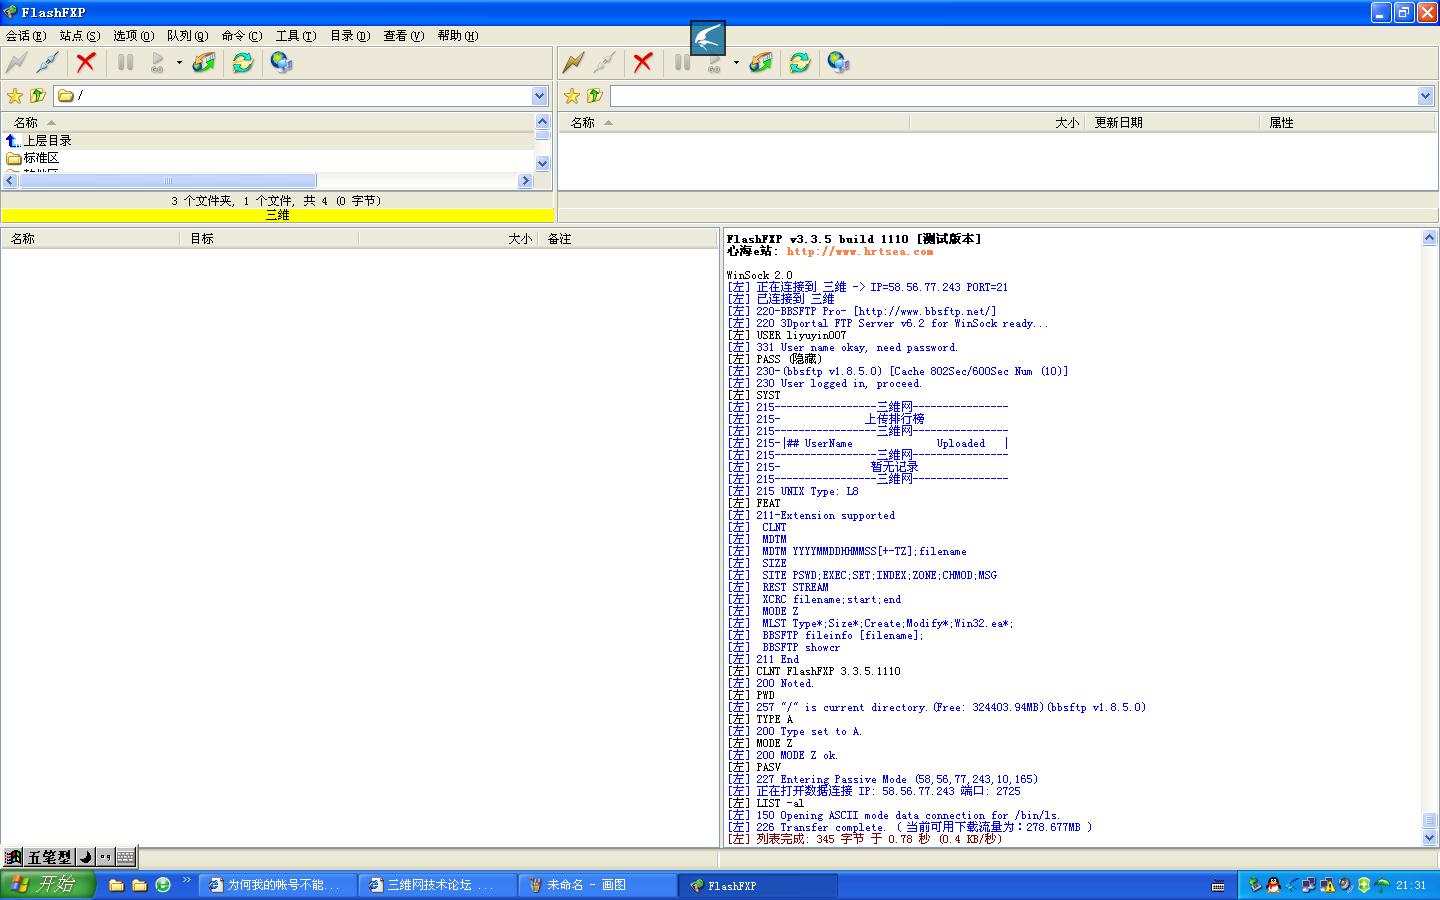
Task: Open the Windows 开始 start button
Action: [x=48, y=885]
